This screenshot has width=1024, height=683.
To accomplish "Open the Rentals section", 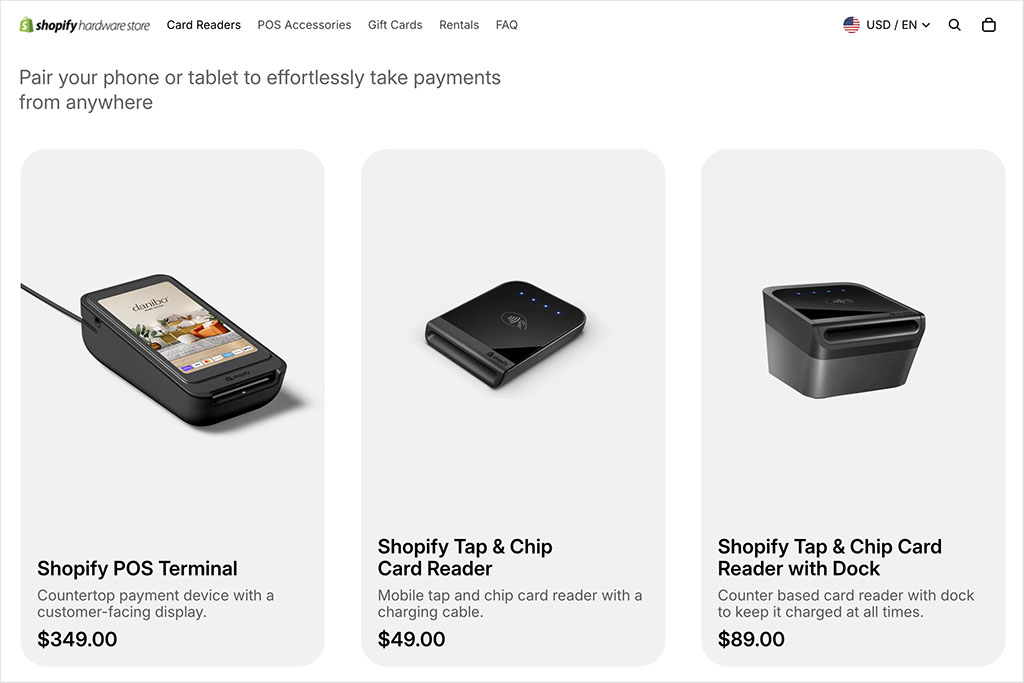I will tap(459, 24).
